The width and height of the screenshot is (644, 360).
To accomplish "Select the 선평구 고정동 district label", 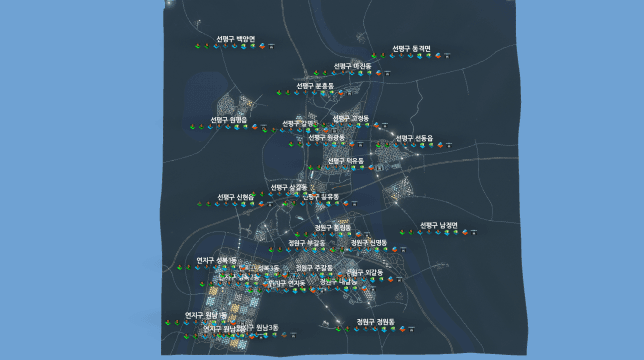I will tap(350, 118).
